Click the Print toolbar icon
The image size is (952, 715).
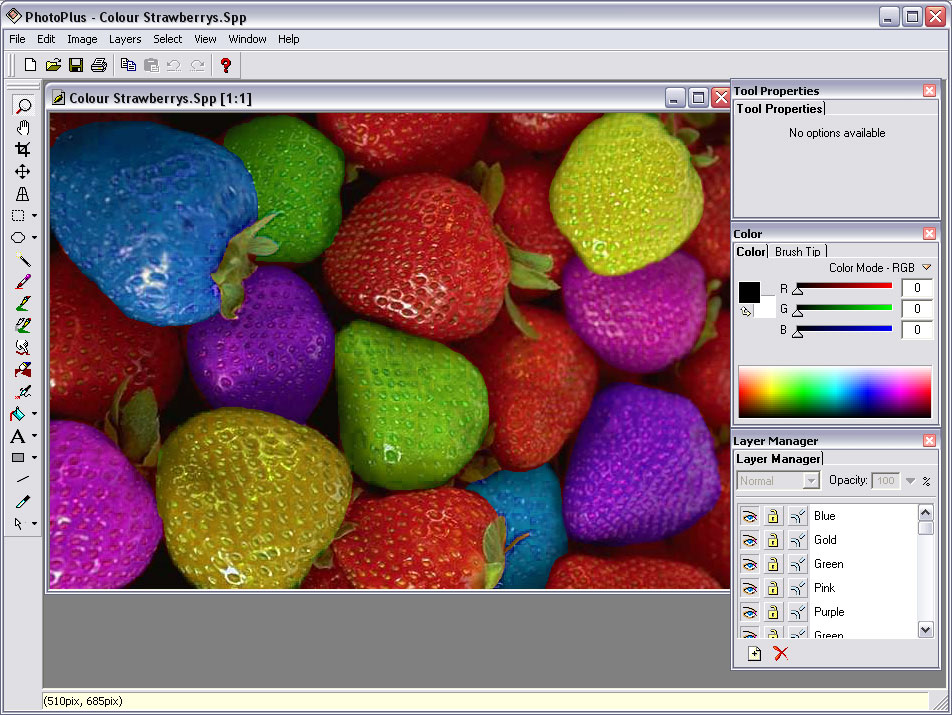pos(99,65)
